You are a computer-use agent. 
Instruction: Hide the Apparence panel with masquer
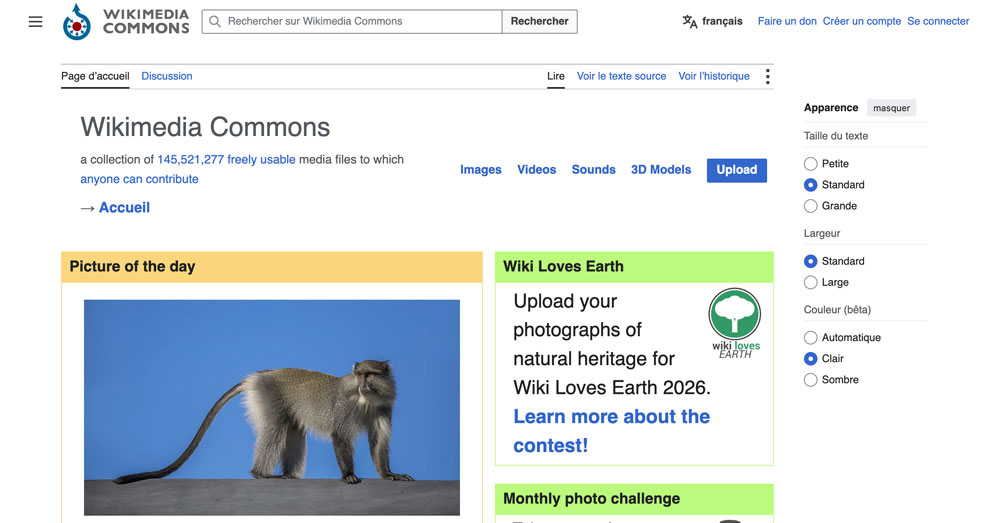point(891,108)
